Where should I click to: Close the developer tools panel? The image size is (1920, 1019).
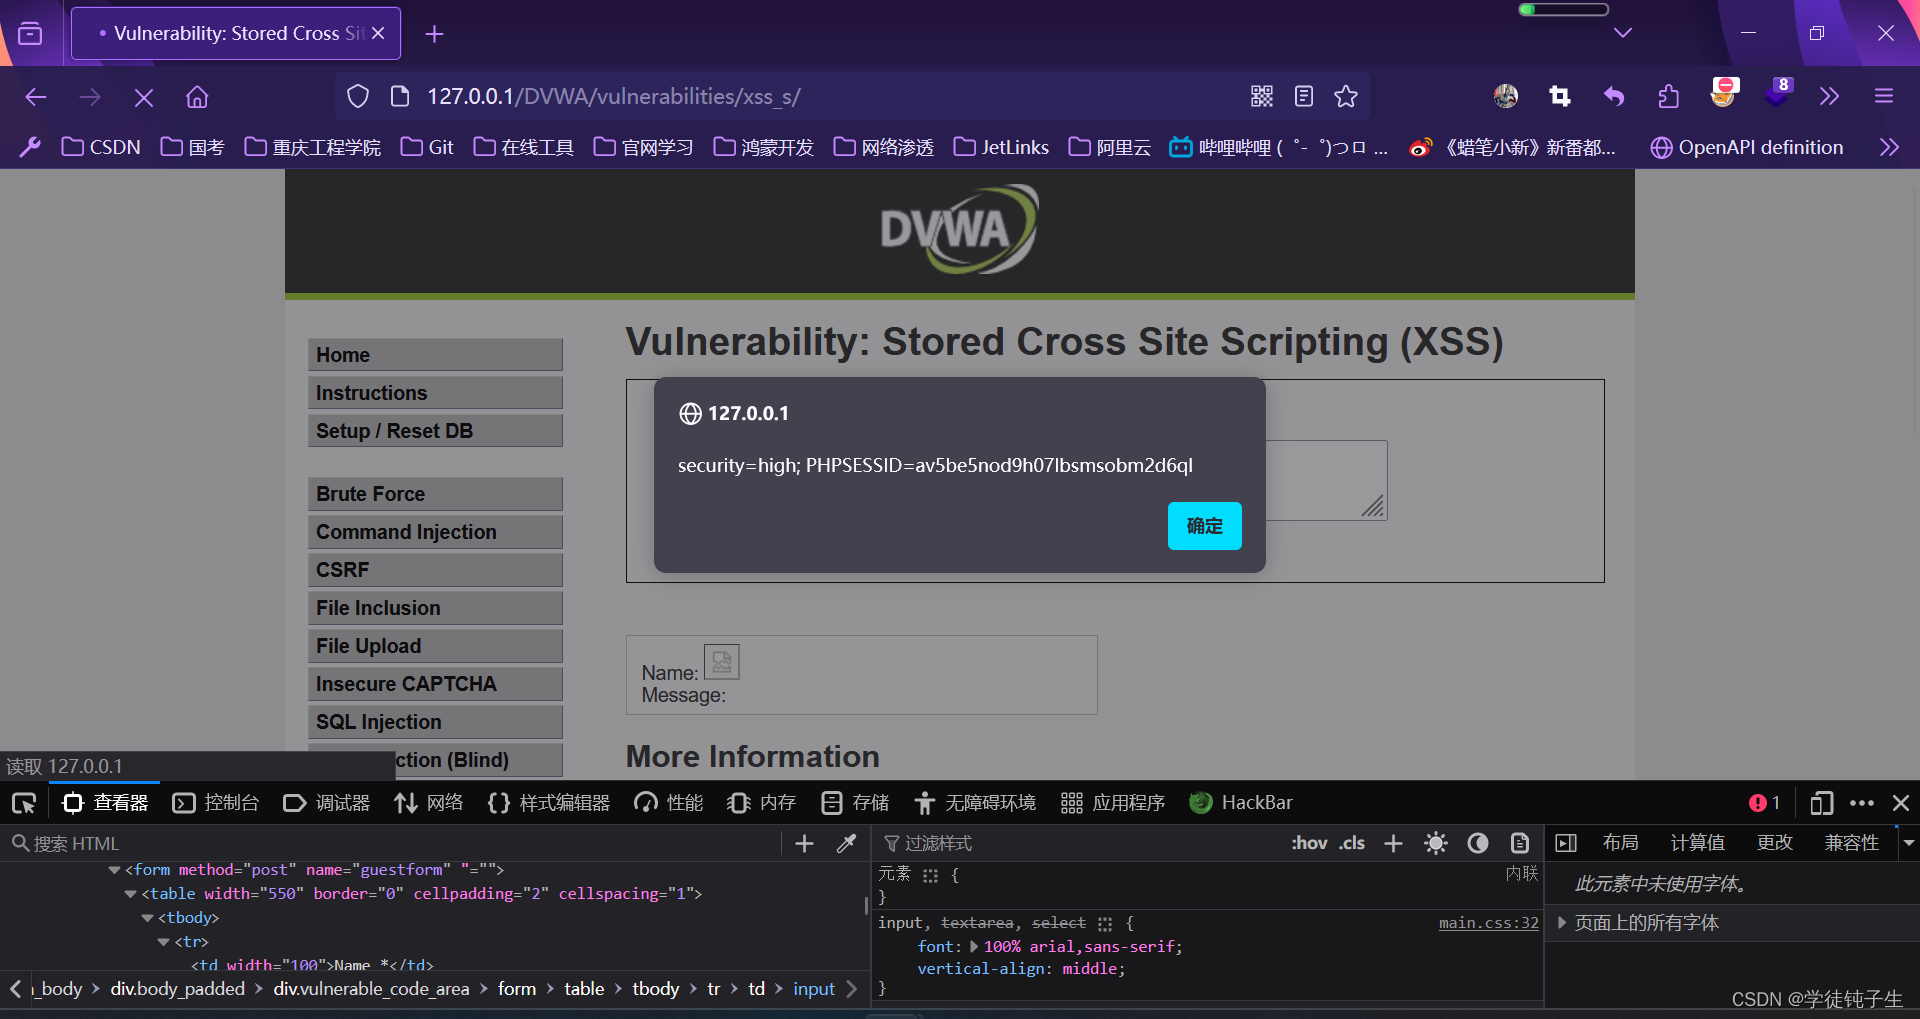pyautogui.click(x=1901, y=803)
